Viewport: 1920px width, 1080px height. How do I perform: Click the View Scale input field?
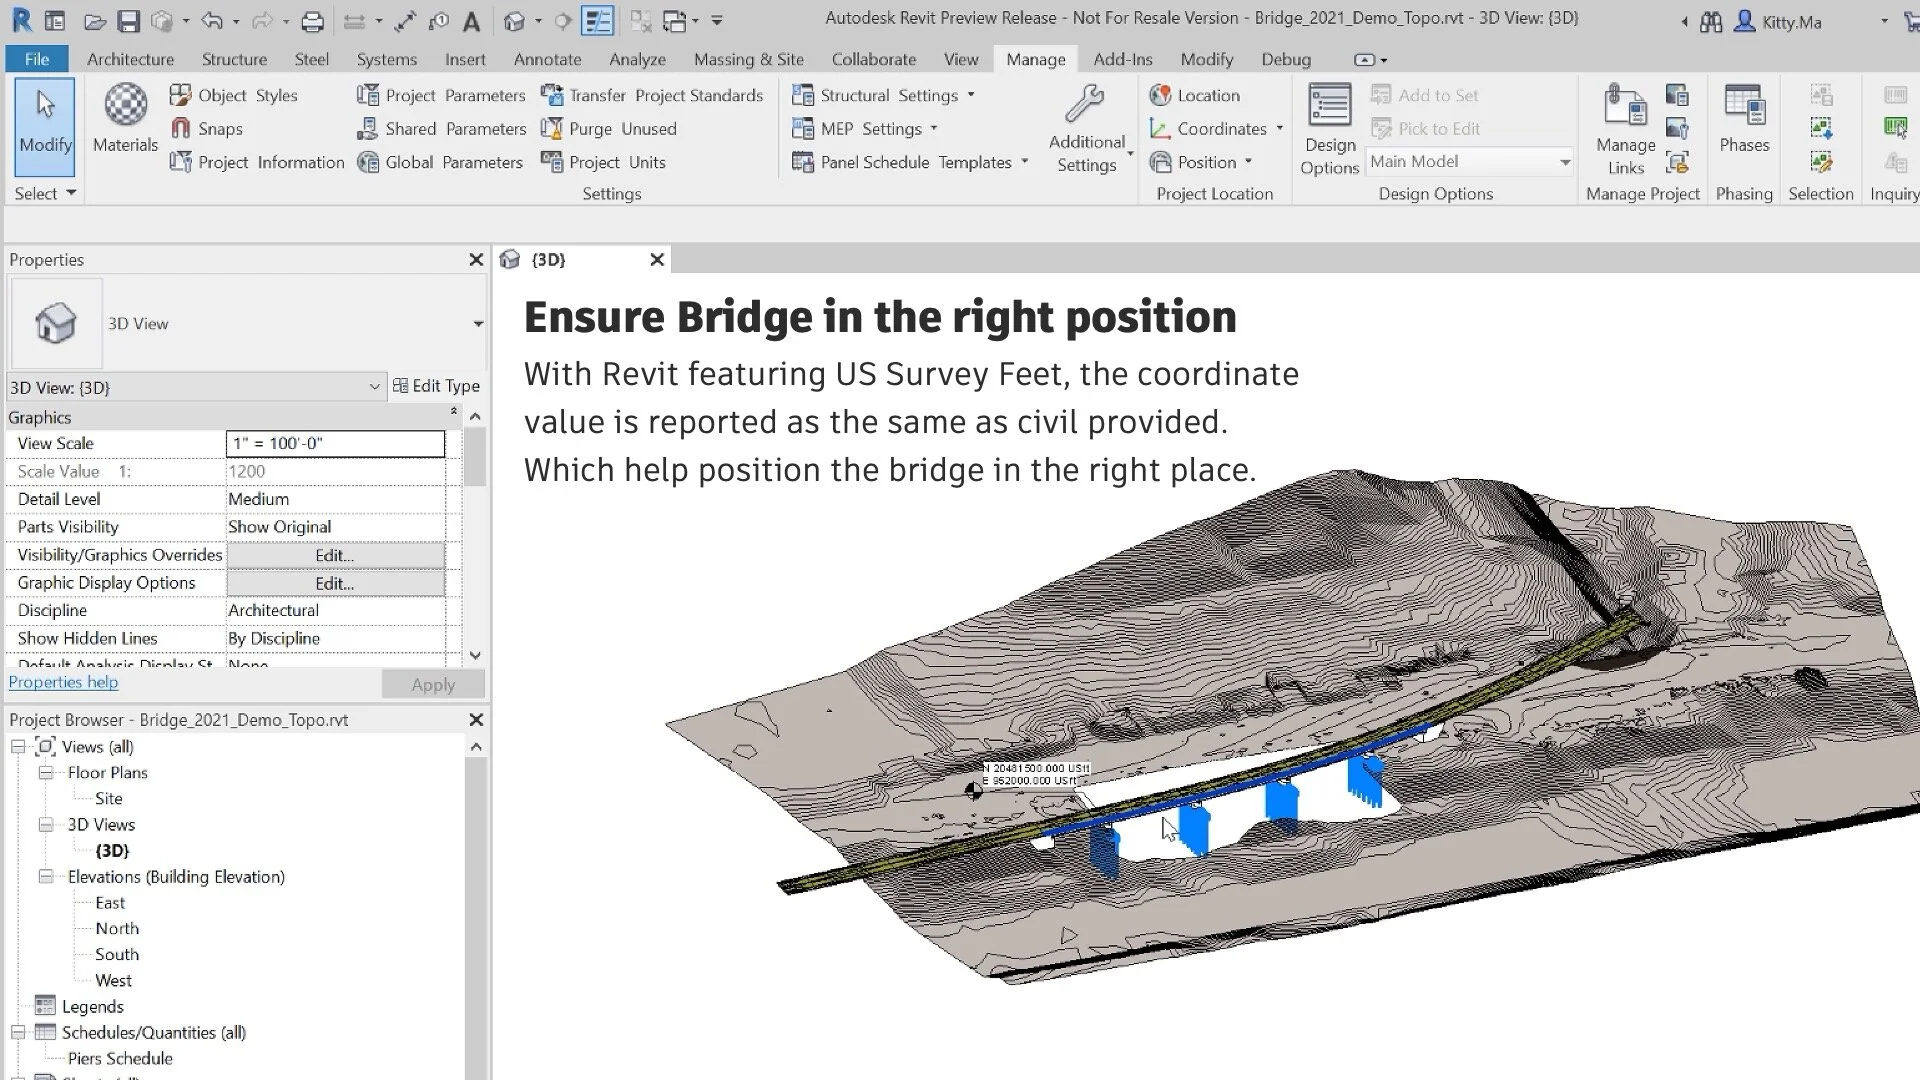[335, 443]
